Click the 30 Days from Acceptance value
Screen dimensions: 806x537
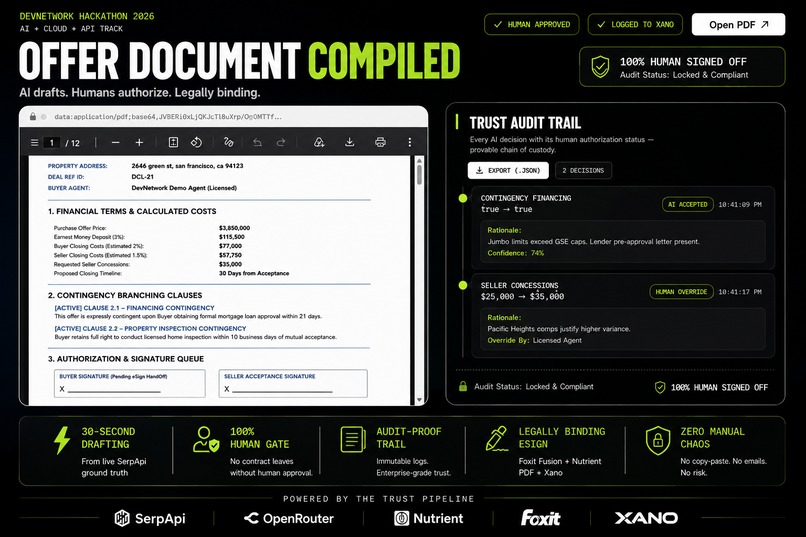(254, 273)
